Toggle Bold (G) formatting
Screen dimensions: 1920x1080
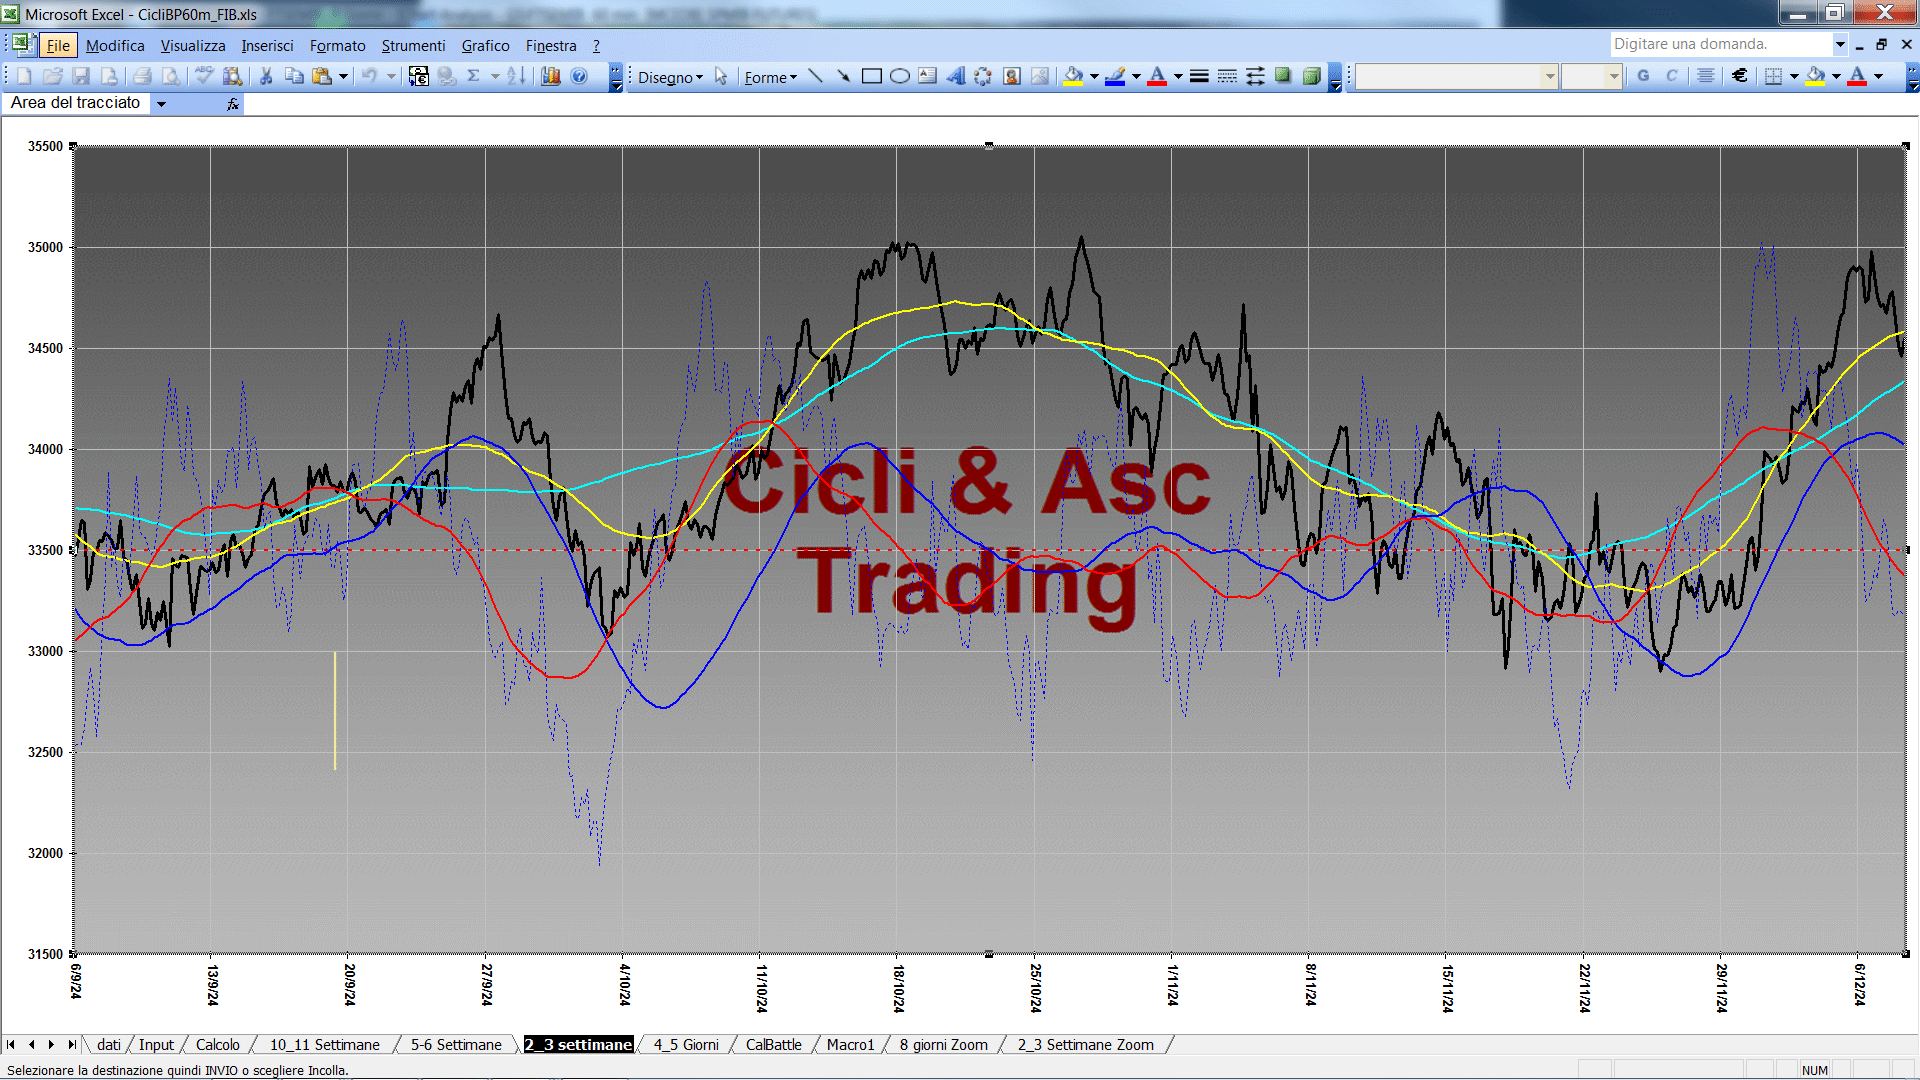(1643, 76)
